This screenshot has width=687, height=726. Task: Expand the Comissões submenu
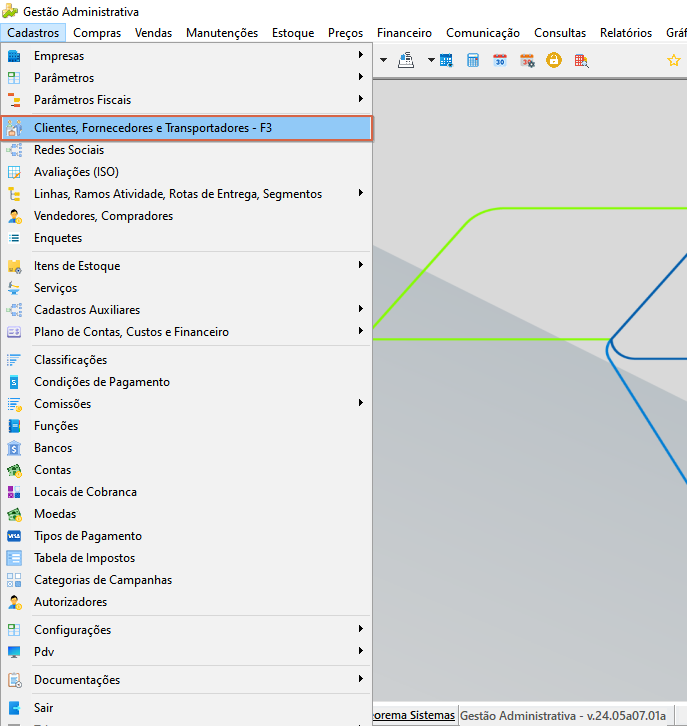(187, 404)
